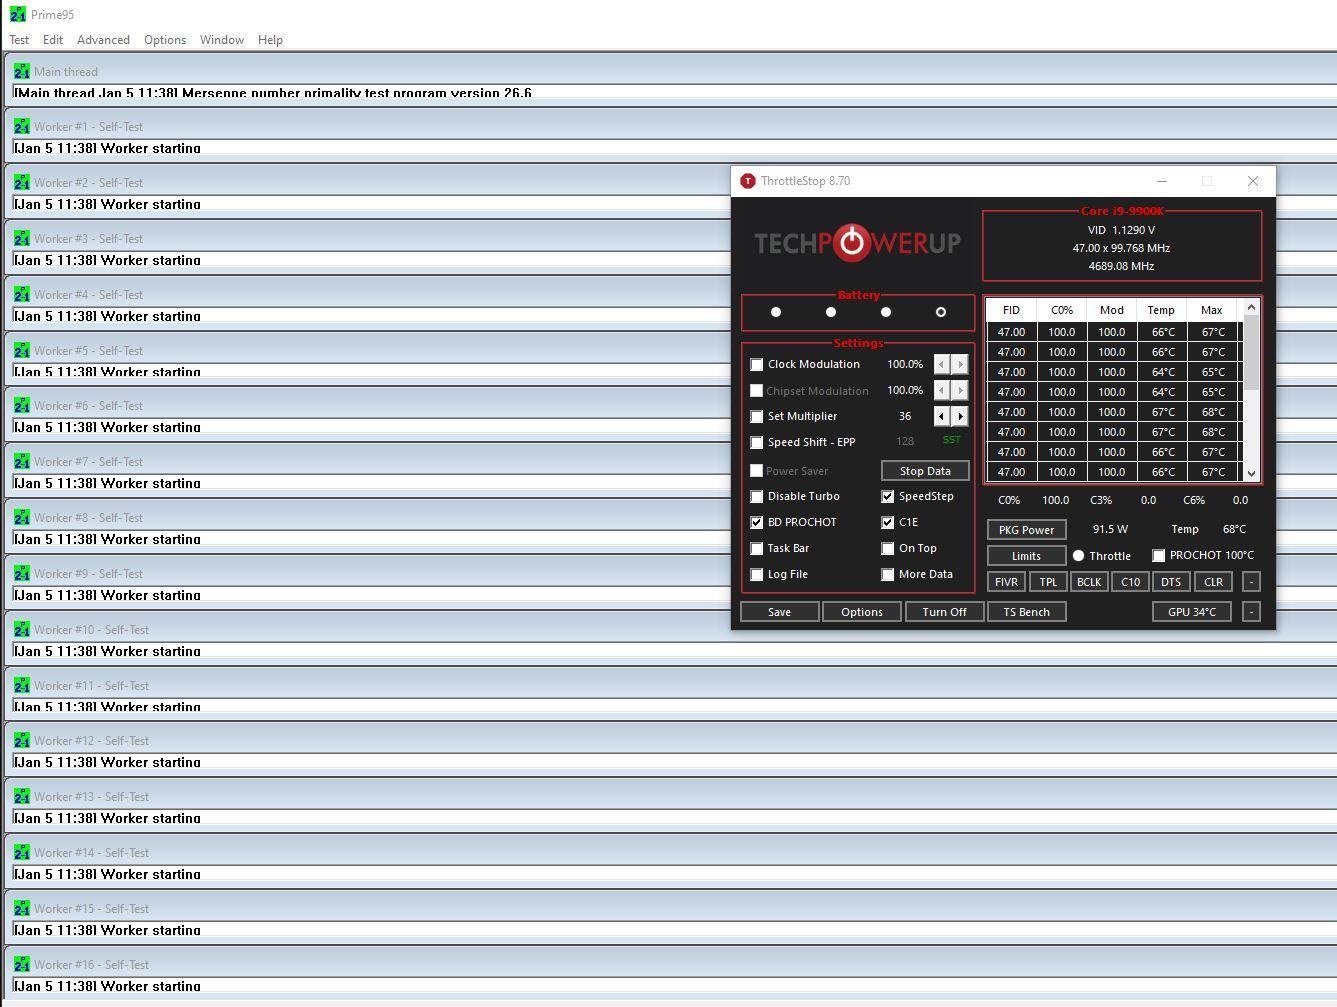Open the Options menu in Prime95

pyautogui.click(x=164, y=40)
